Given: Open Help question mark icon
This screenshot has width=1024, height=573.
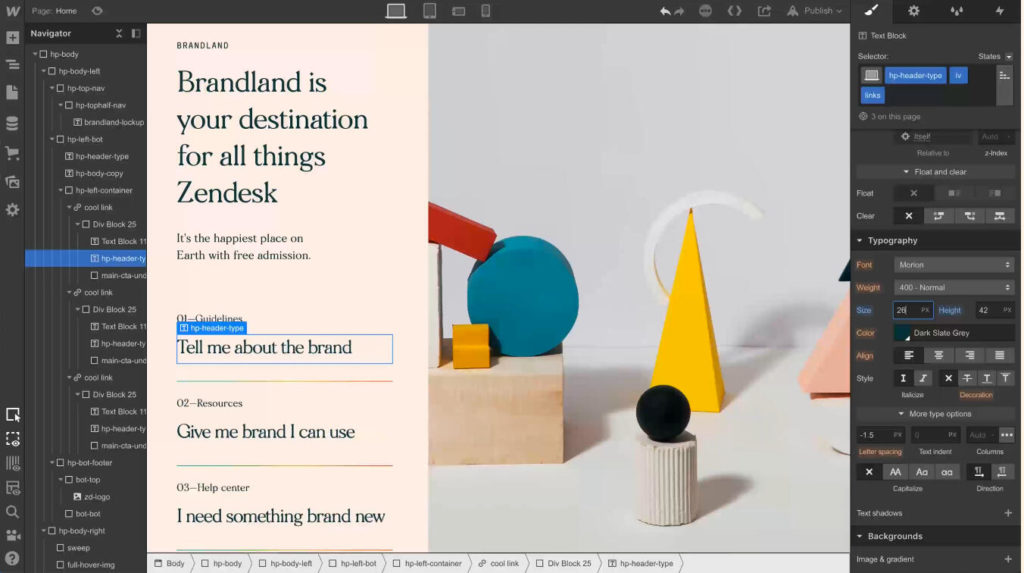Looking at the screenshot, I should (12, 559).
